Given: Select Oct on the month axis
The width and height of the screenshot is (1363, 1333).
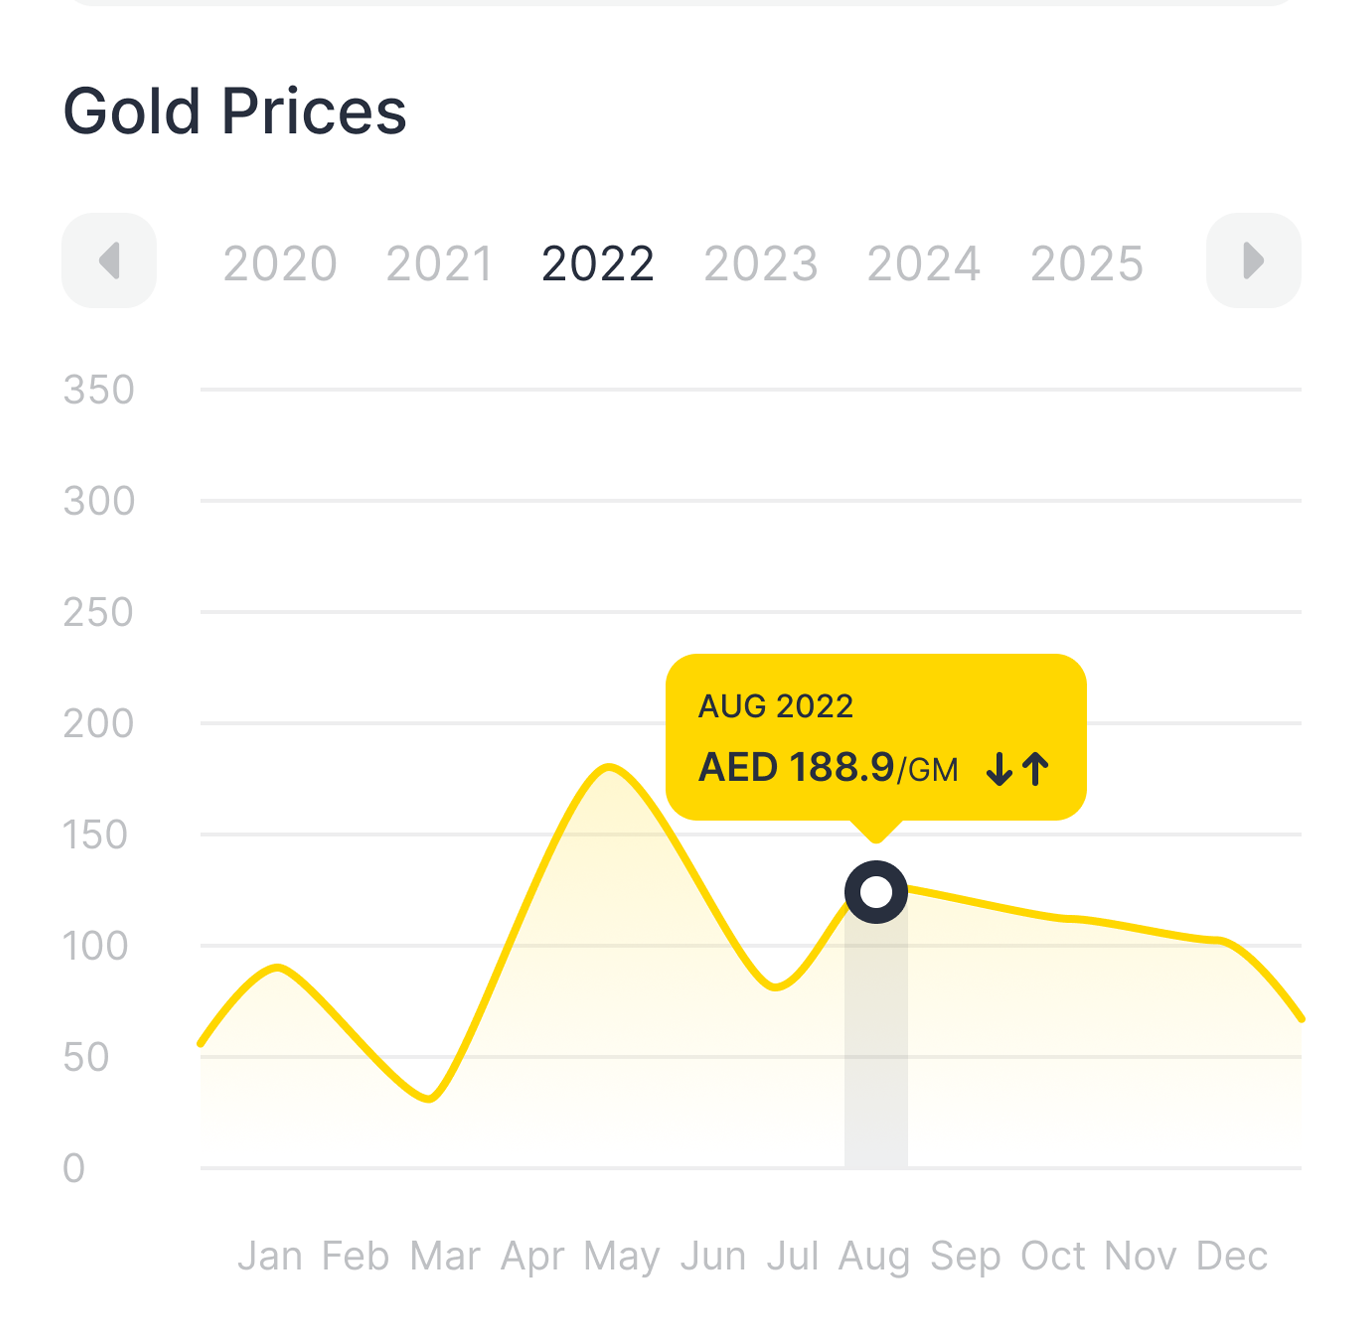Looking at the screenshot, I should 1053,1256.
